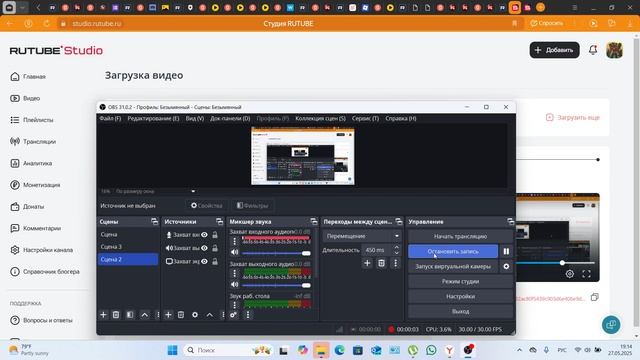Add a new scene with the plus icon

[x=103, y=315]
